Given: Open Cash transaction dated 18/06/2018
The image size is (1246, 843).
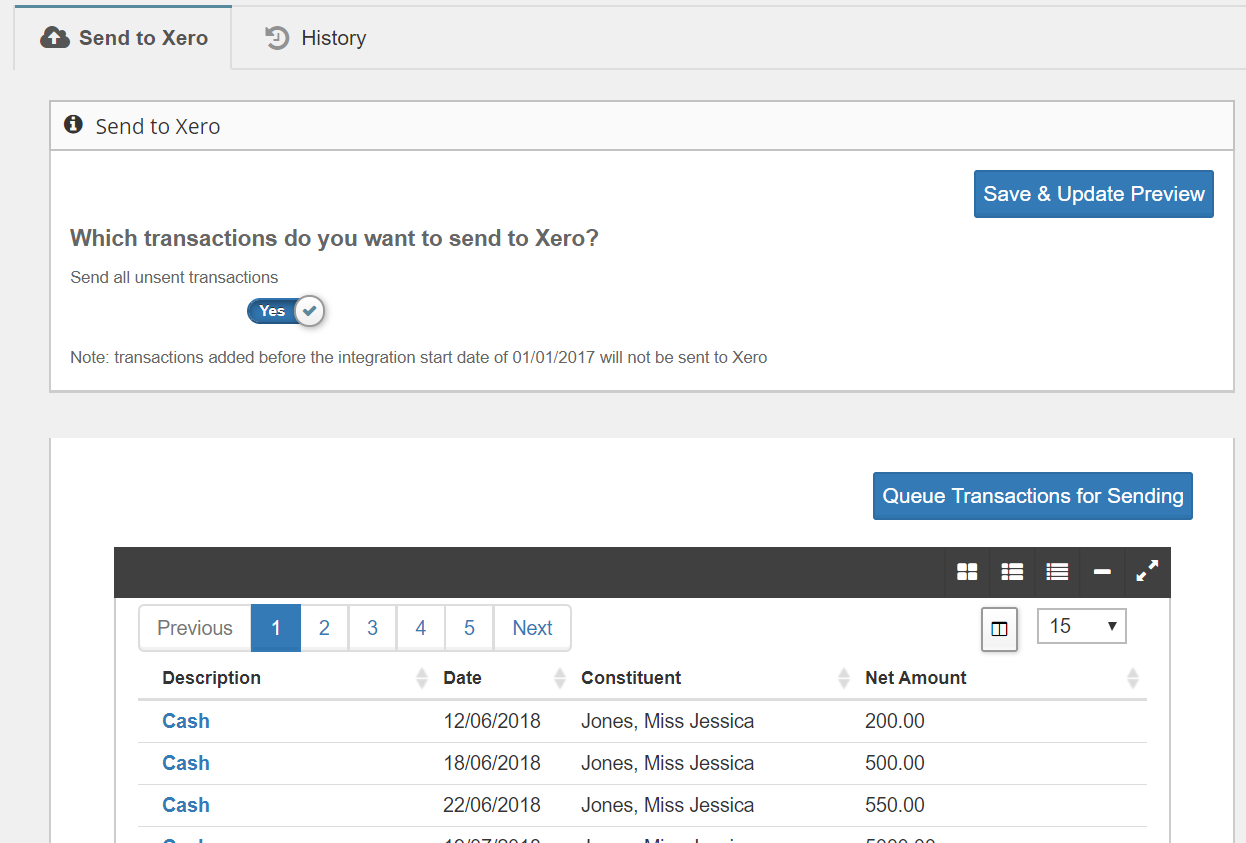Looking at the screenshot, I should pyautogui.click(x=186, y=763).
